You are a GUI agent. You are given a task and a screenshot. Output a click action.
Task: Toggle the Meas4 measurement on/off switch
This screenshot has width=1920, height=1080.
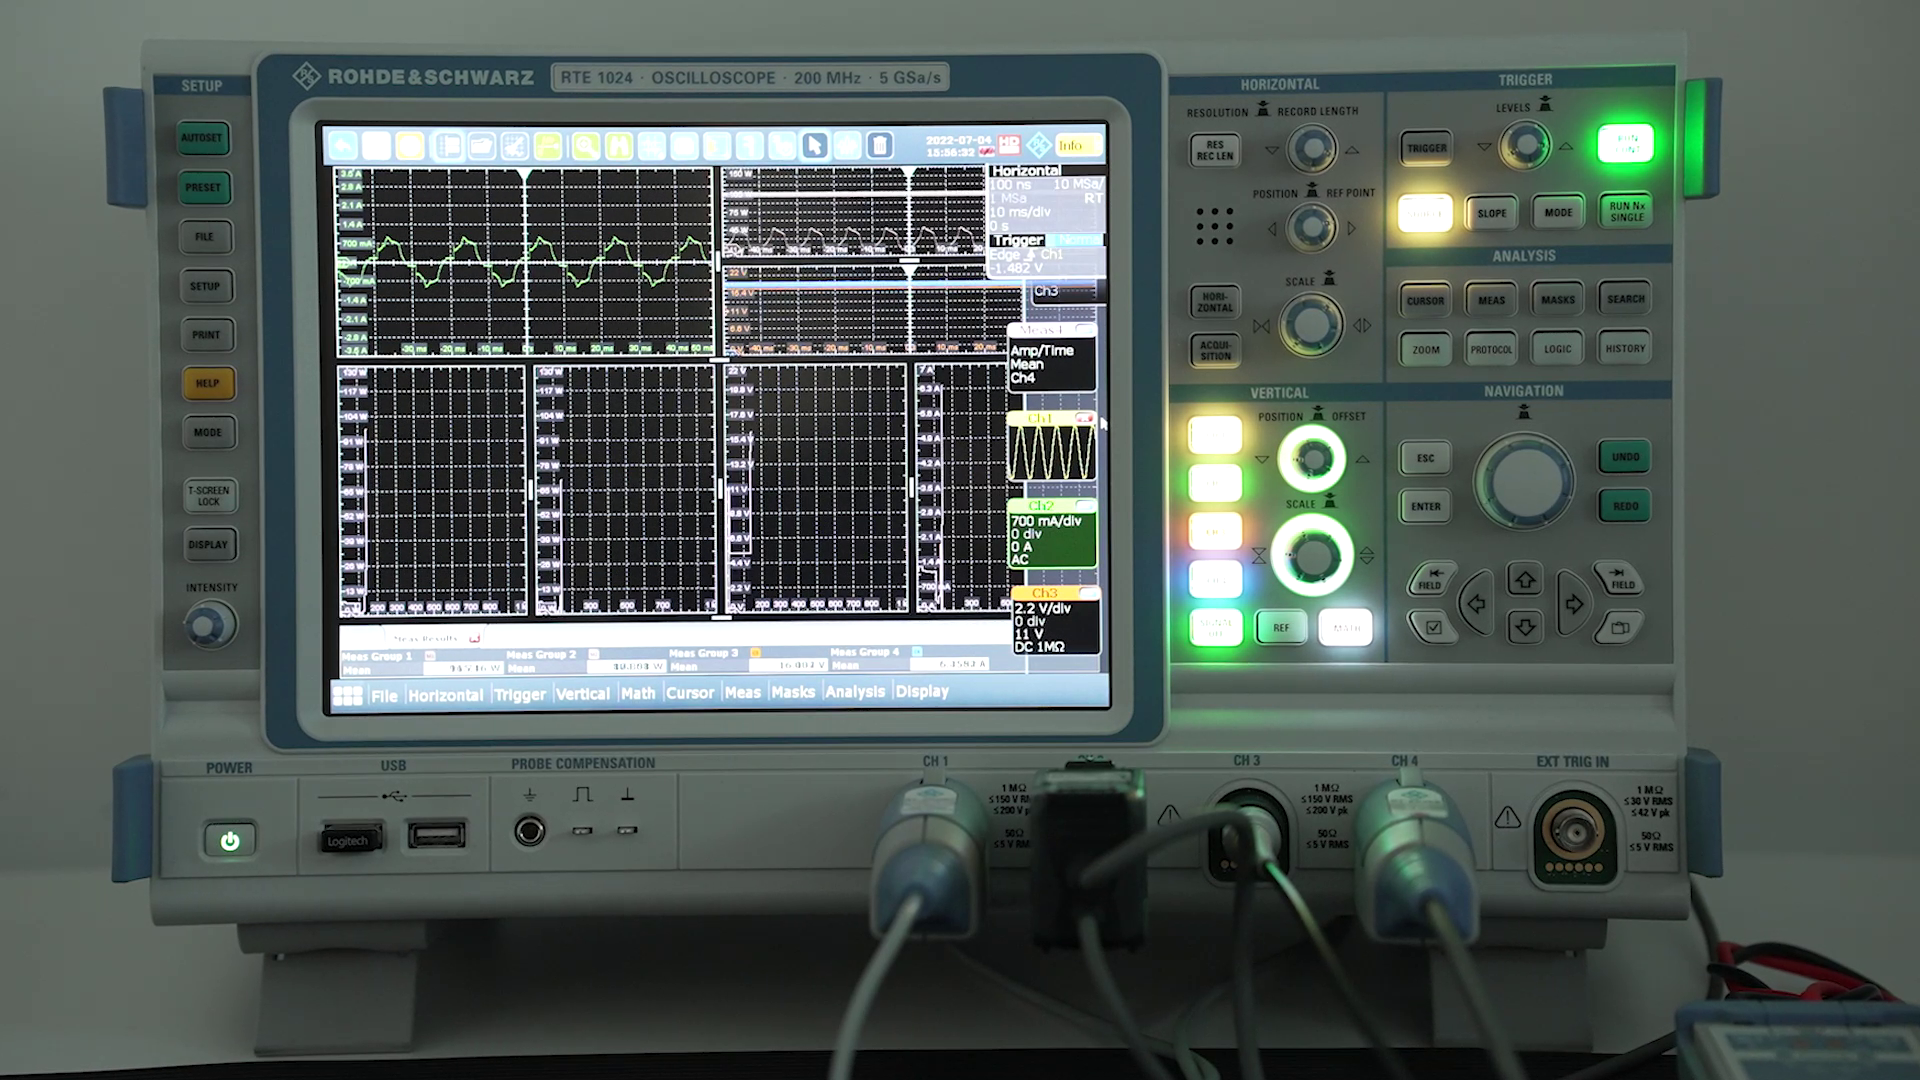tap(1083, 330)
